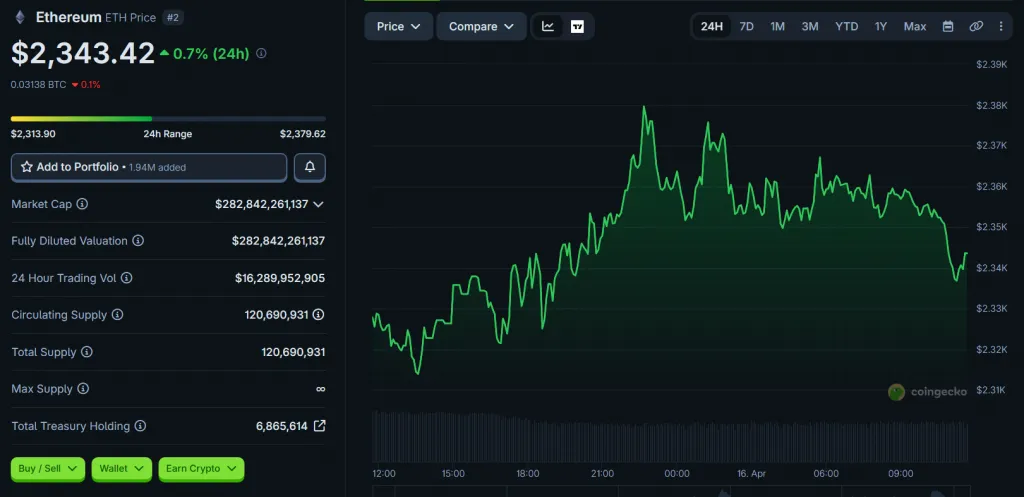This screenshot has height=497, width=1024.
Task: Open the calendar date range picker
Action: pyautogui.click(x=948, y=26)
